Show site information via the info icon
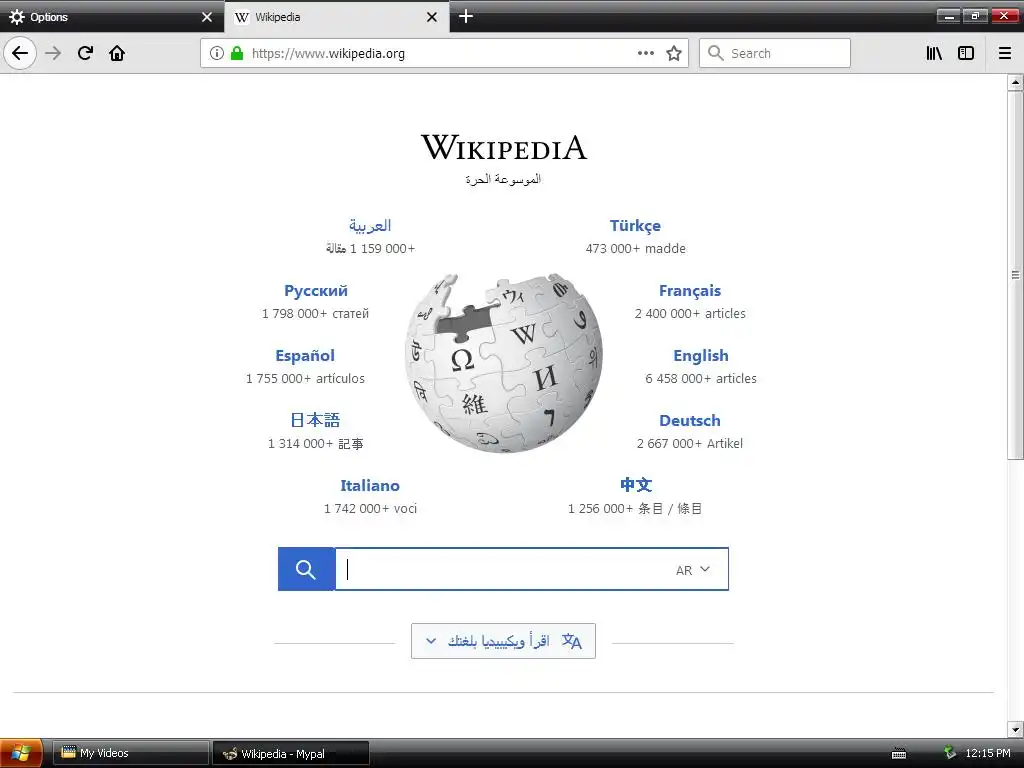Screen dimensions: 1024x768 pos(217,53)
